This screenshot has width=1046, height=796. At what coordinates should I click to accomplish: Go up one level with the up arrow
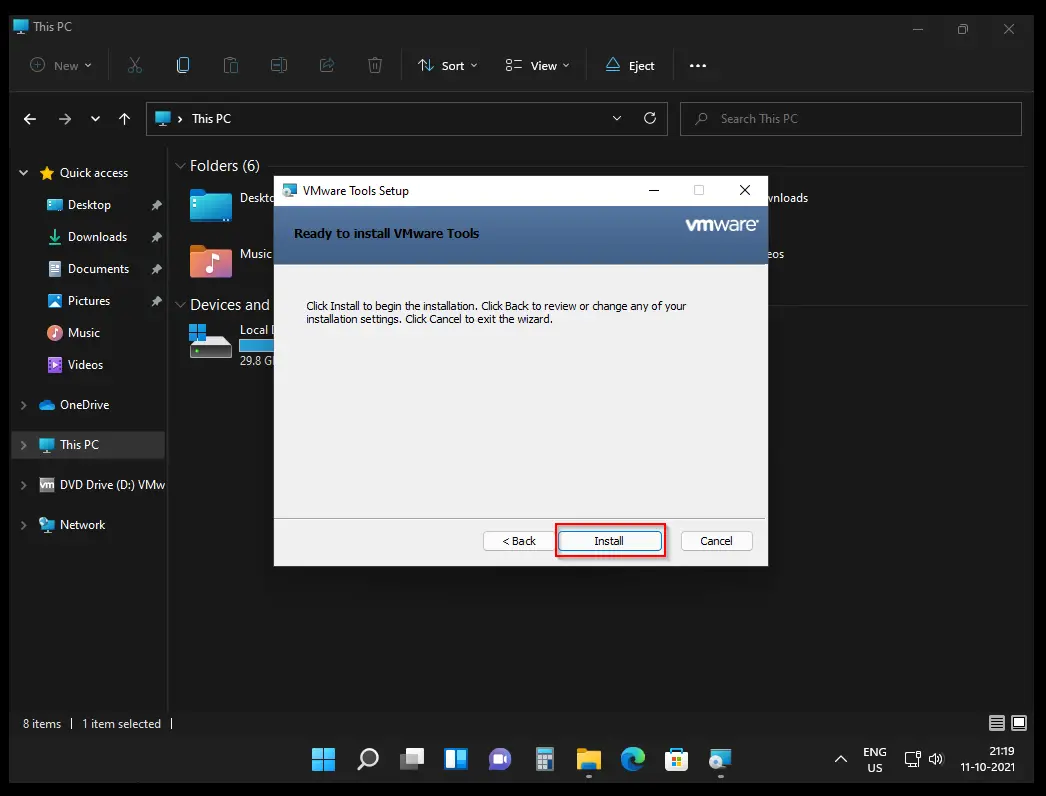pyautogui.click(x=125, y=119)
